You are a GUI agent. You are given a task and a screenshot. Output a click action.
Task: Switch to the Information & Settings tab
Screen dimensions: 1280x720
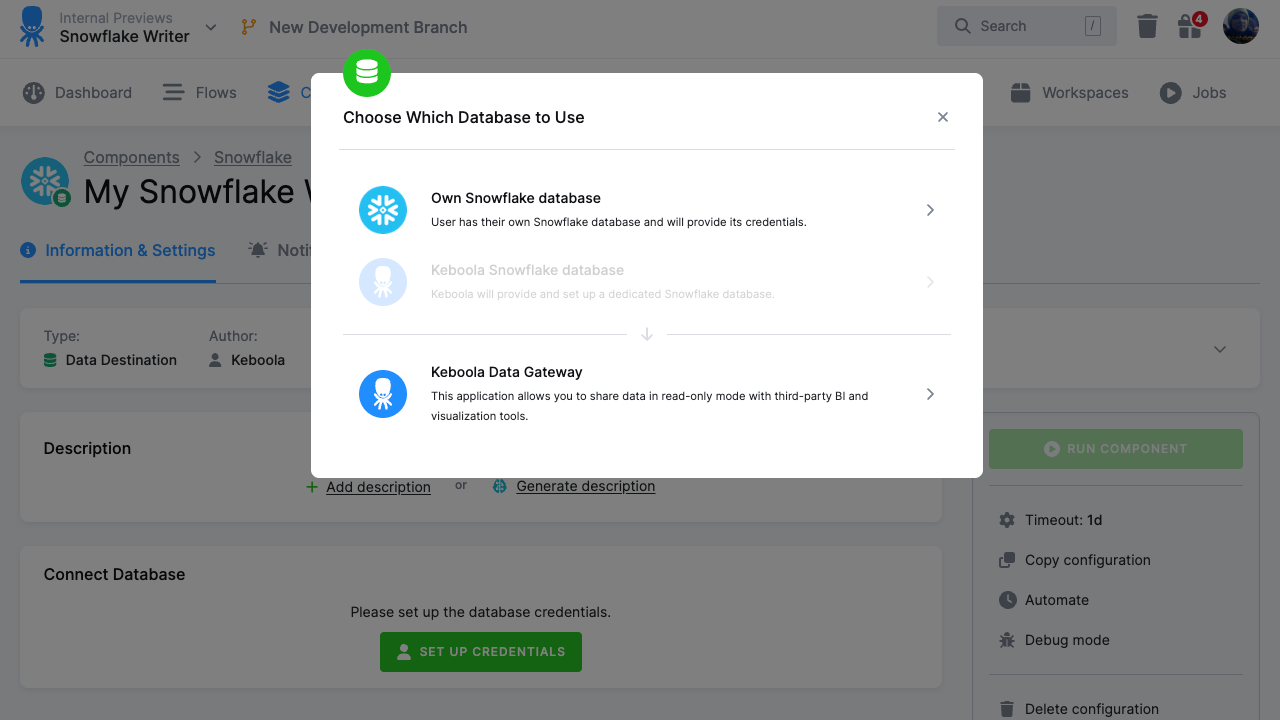coord(117,250)
